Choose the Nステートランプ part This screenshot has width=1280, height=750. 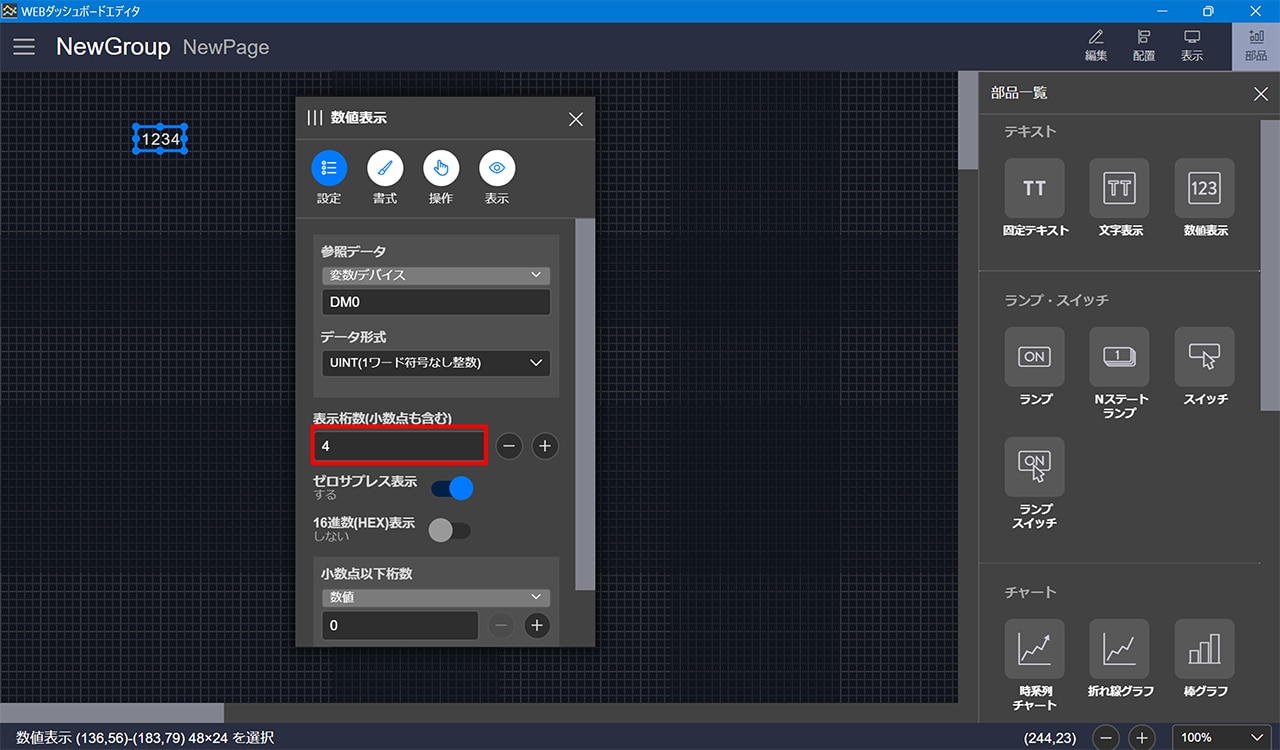point(1119,357)
